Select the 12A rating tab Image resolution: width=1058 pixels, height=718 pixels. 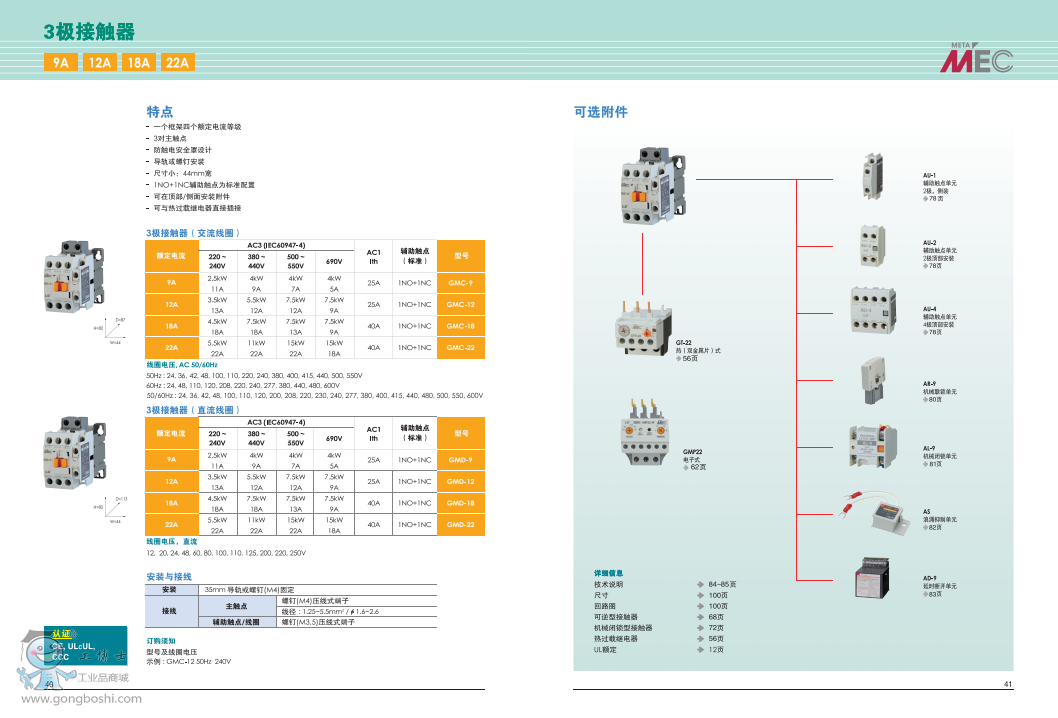click(99, 62)
